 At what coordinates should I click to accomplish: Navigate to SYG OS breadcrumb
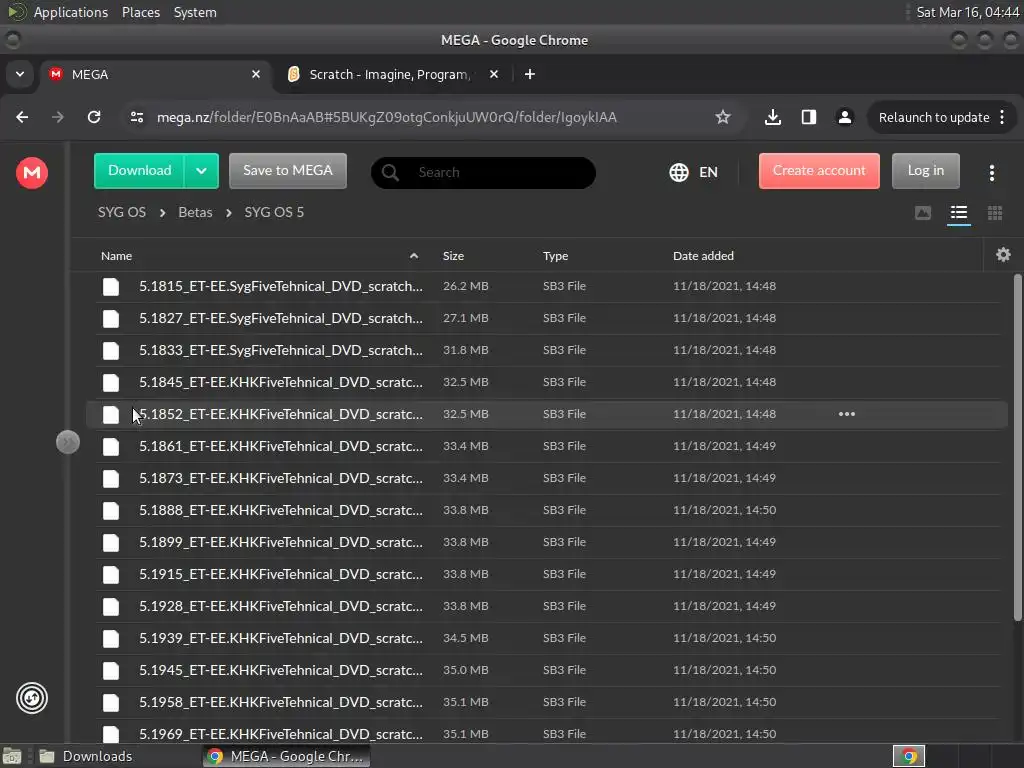pos(122,212)
